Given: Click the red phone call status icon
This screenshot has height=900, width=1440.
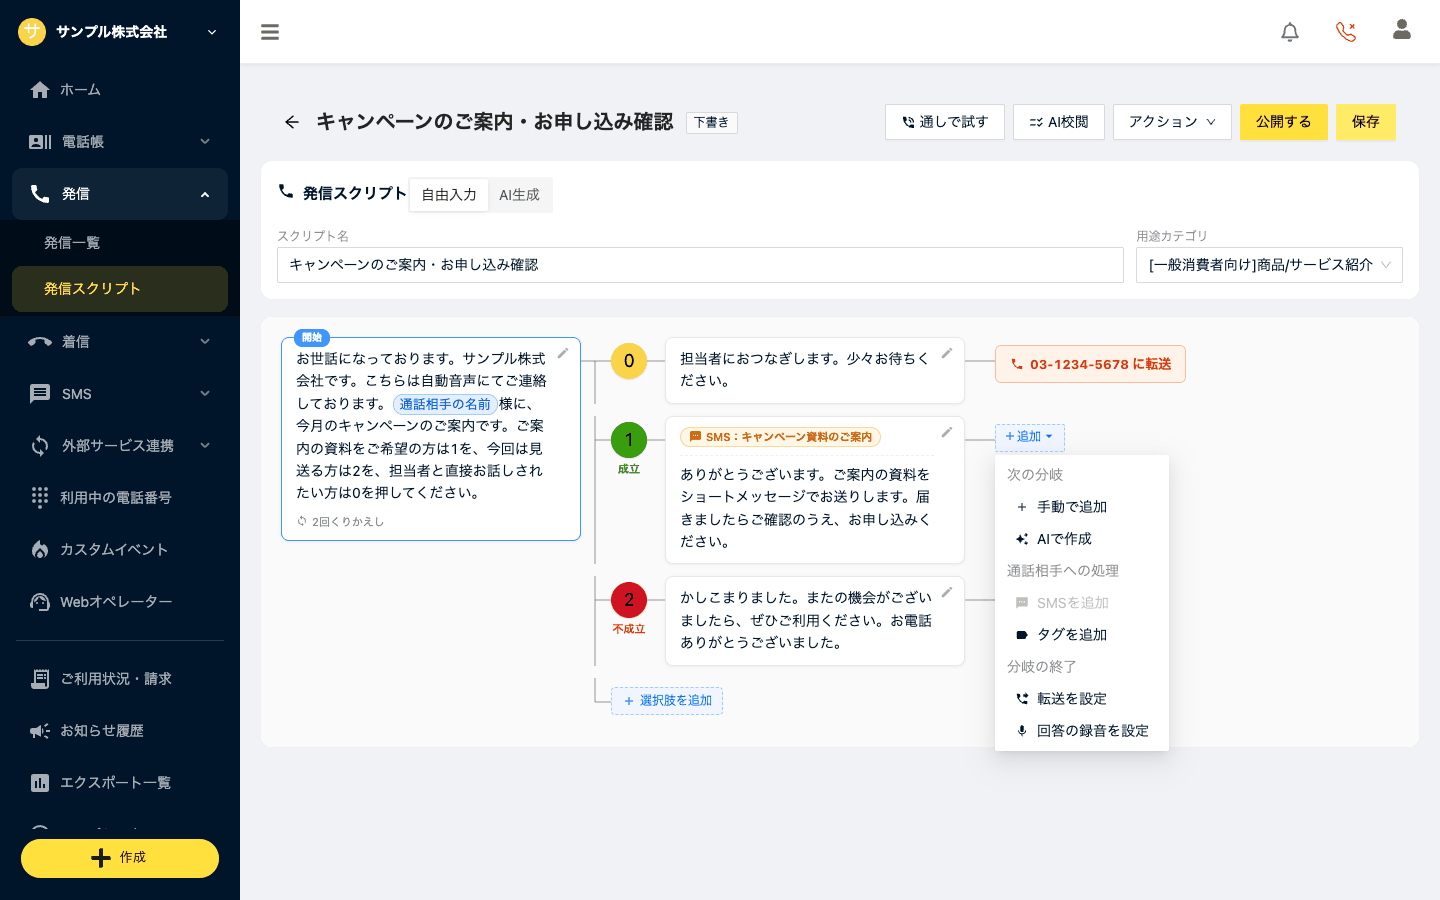Looking at the screenshot, I should coord(1346,32).
